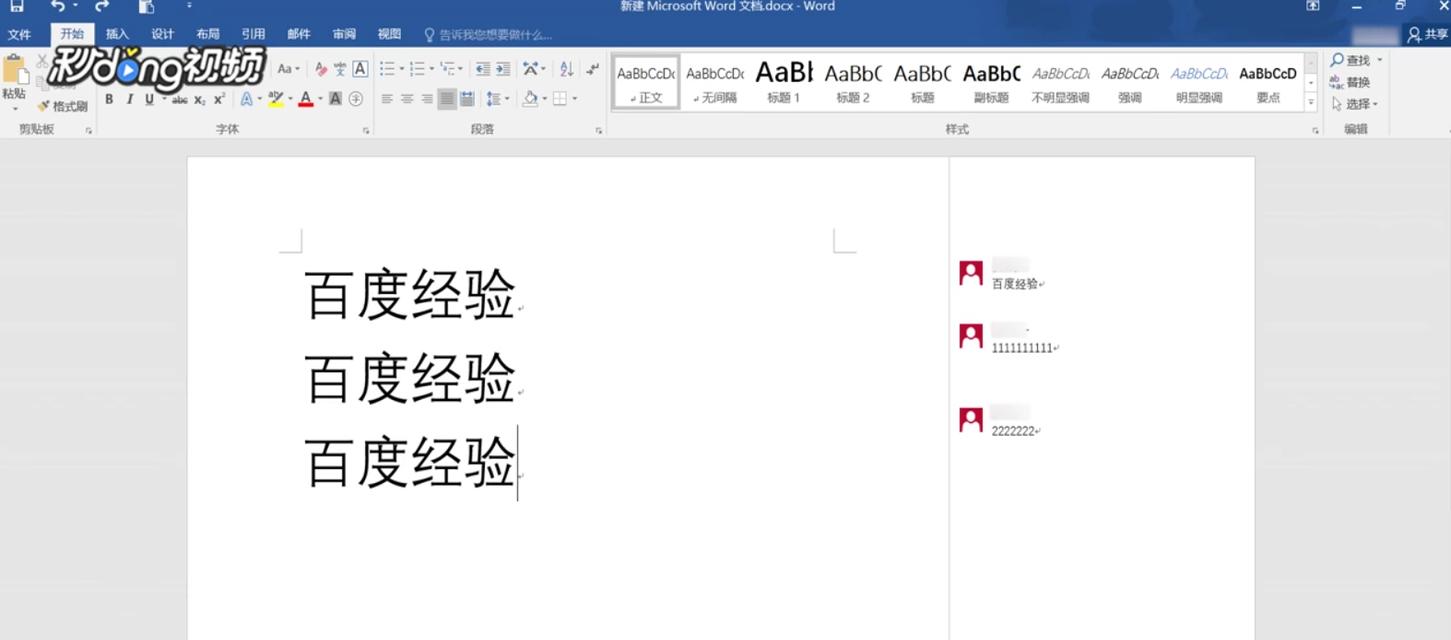This screenshot has width=1451, height=640.
Task: Apply the 标题 1 heading style
Action: 784,82
